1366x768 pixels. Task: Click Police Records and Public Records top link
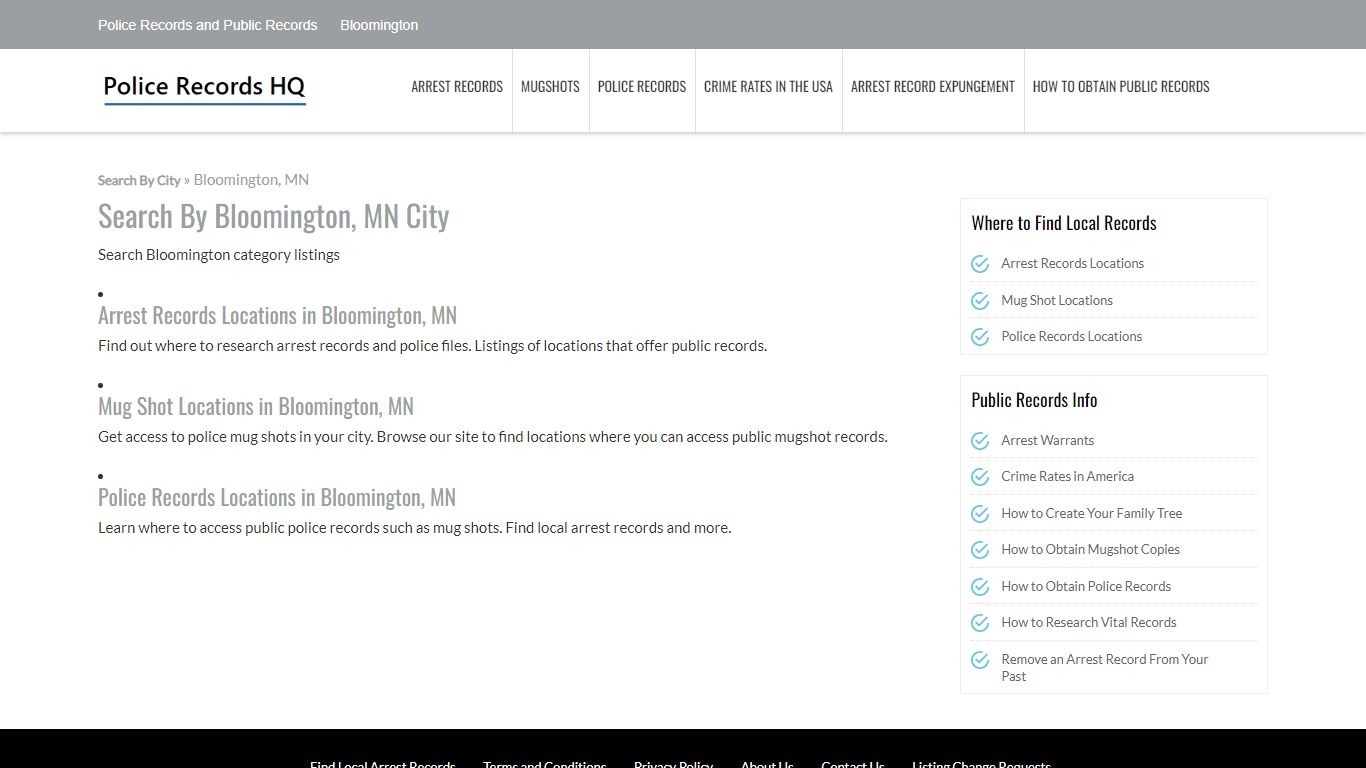point(207,25)
